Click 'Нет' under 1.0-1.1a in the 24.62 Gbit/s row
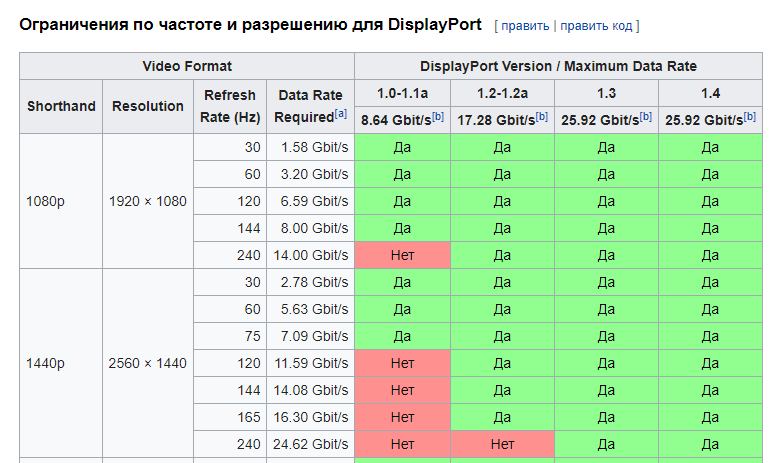 point(402,444)
